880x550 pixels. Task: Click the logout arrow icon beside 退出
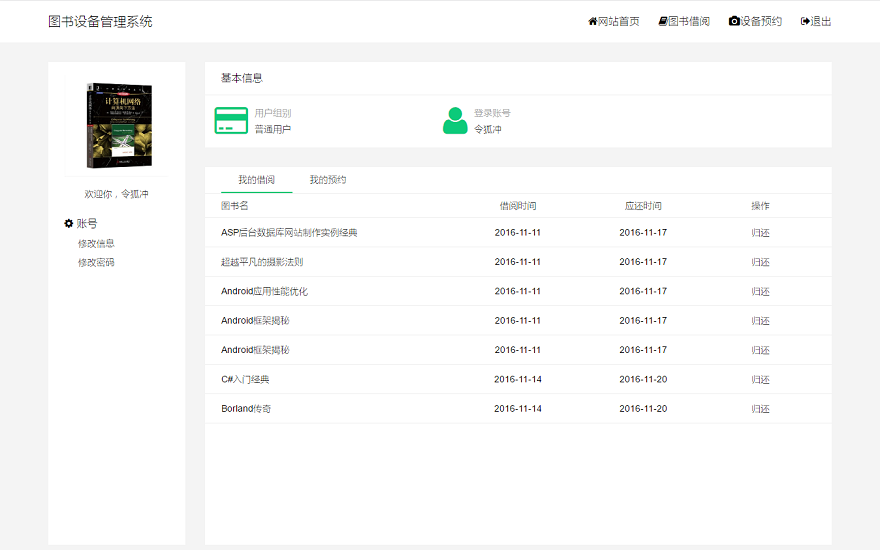coord(805,21)
